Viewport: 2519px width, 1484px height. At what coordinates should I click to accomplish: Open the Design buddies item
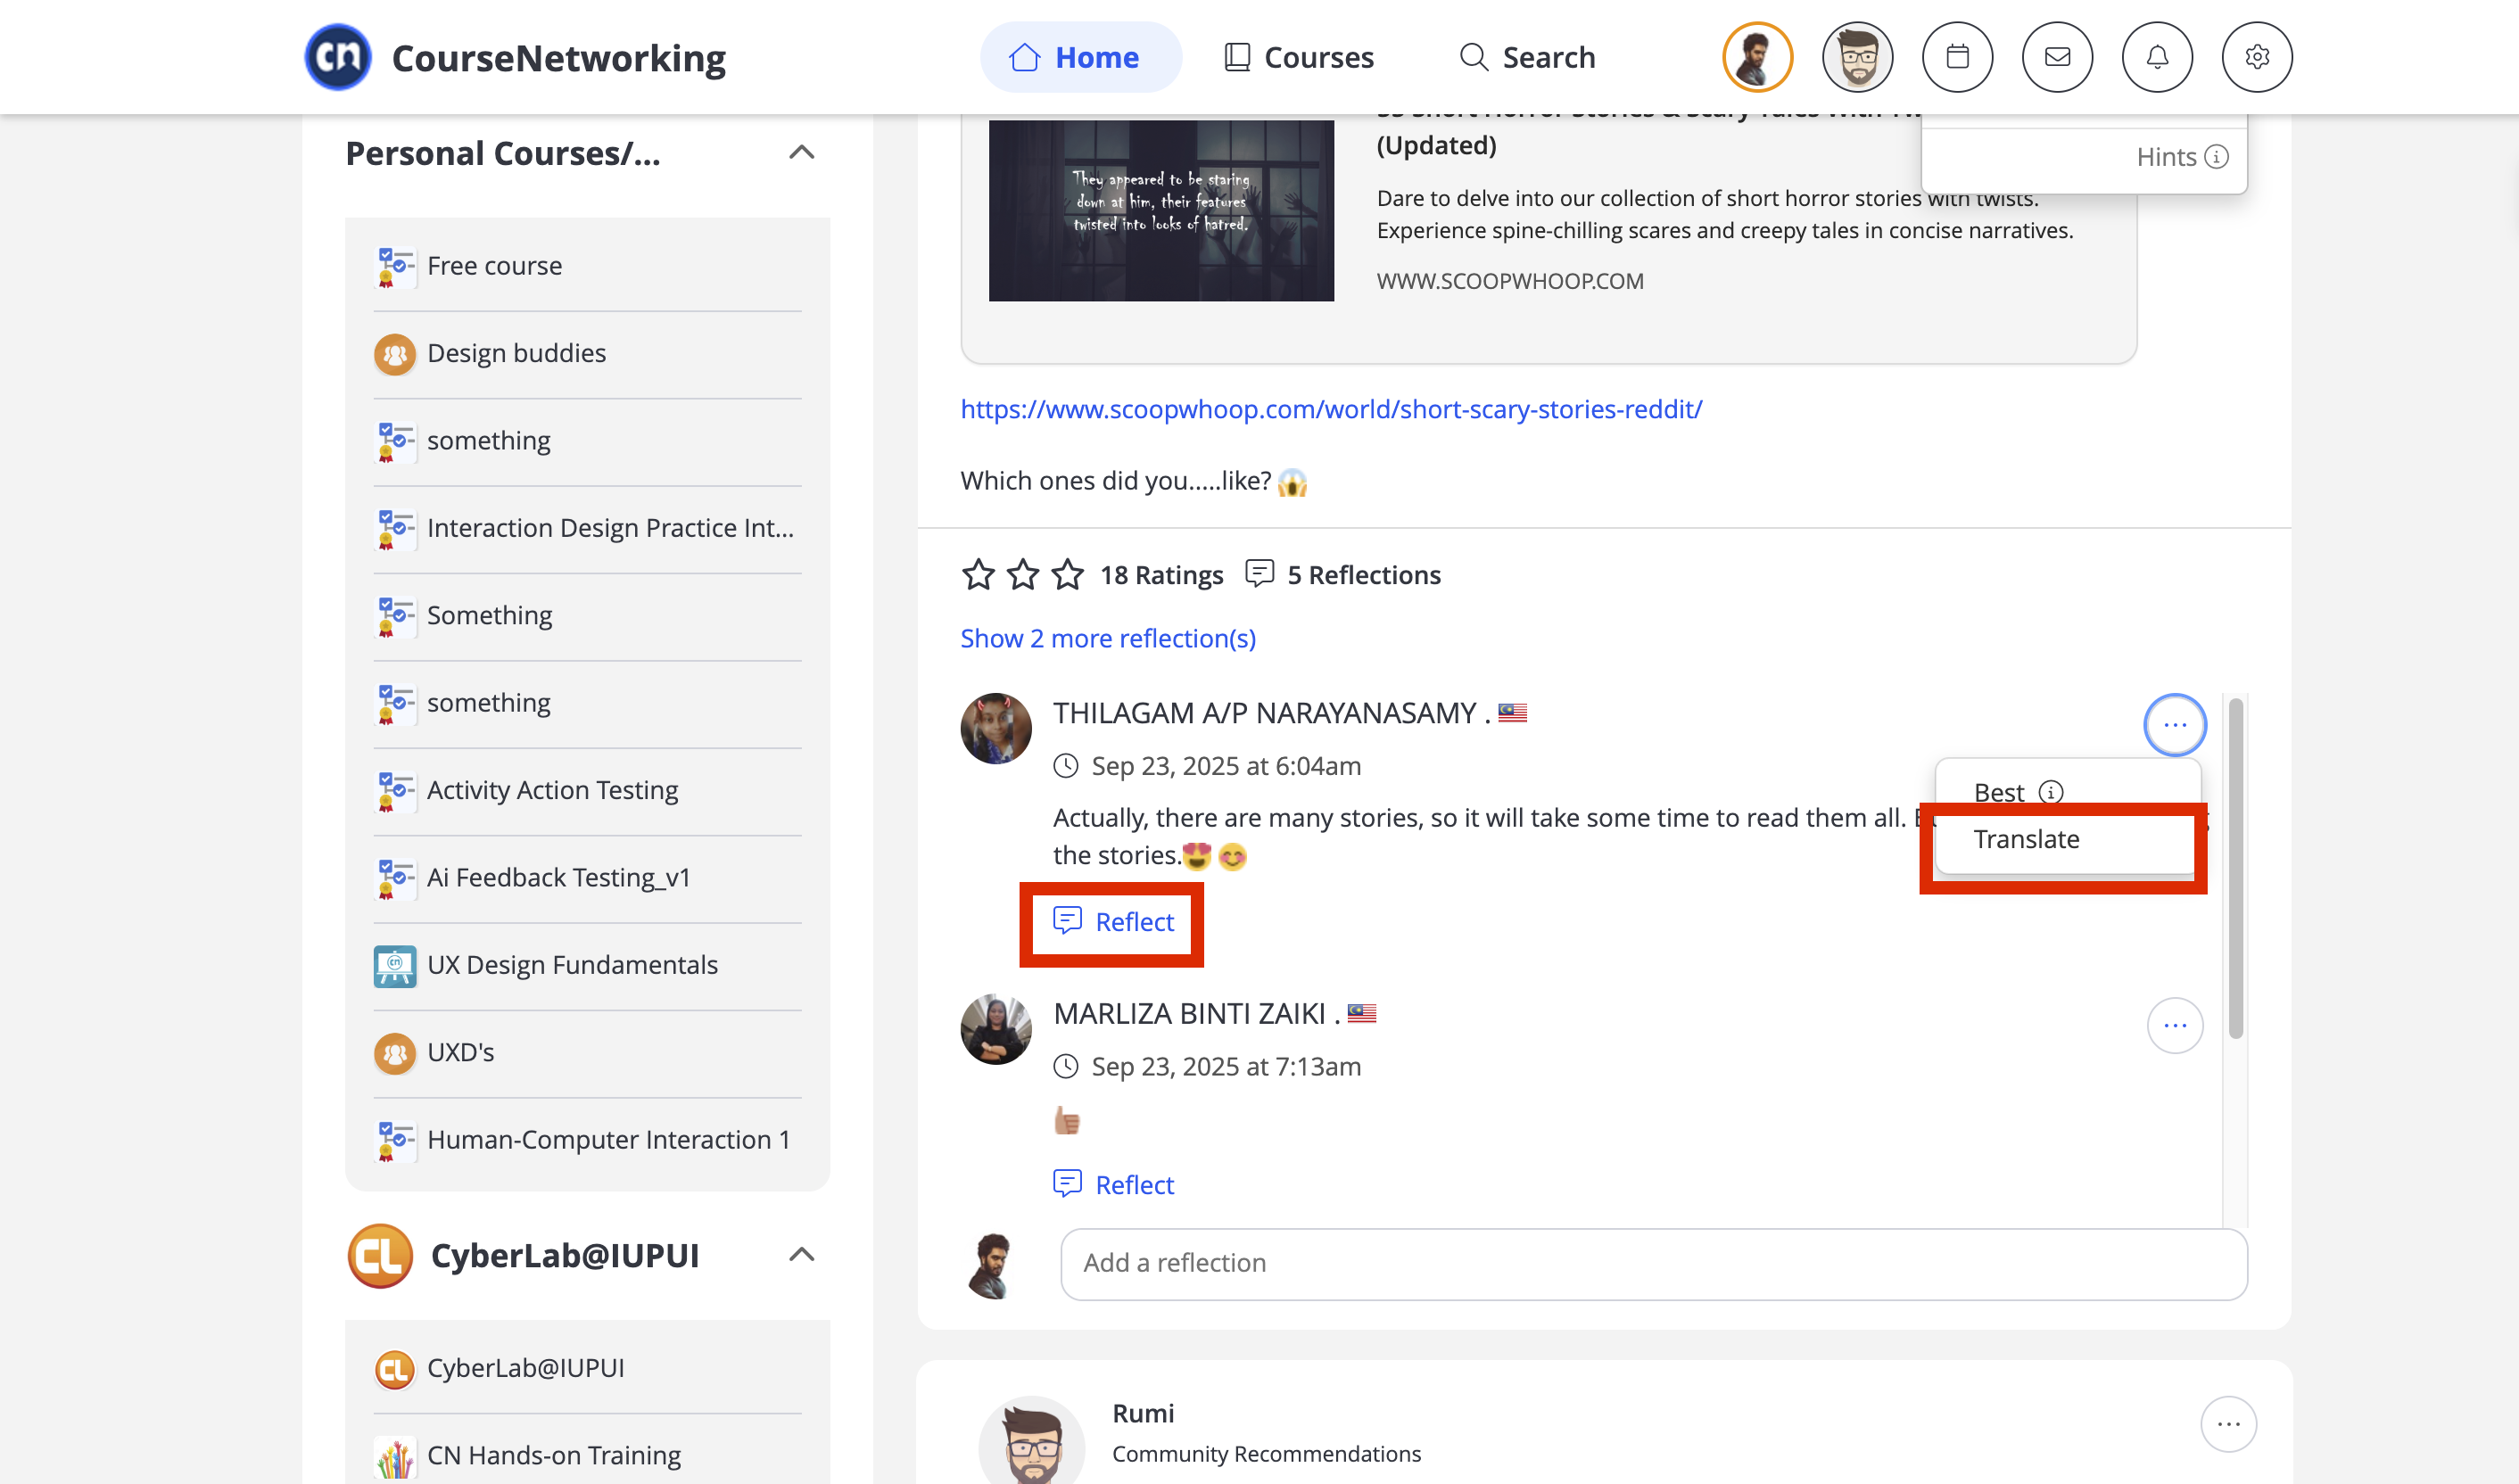[588, 354]
